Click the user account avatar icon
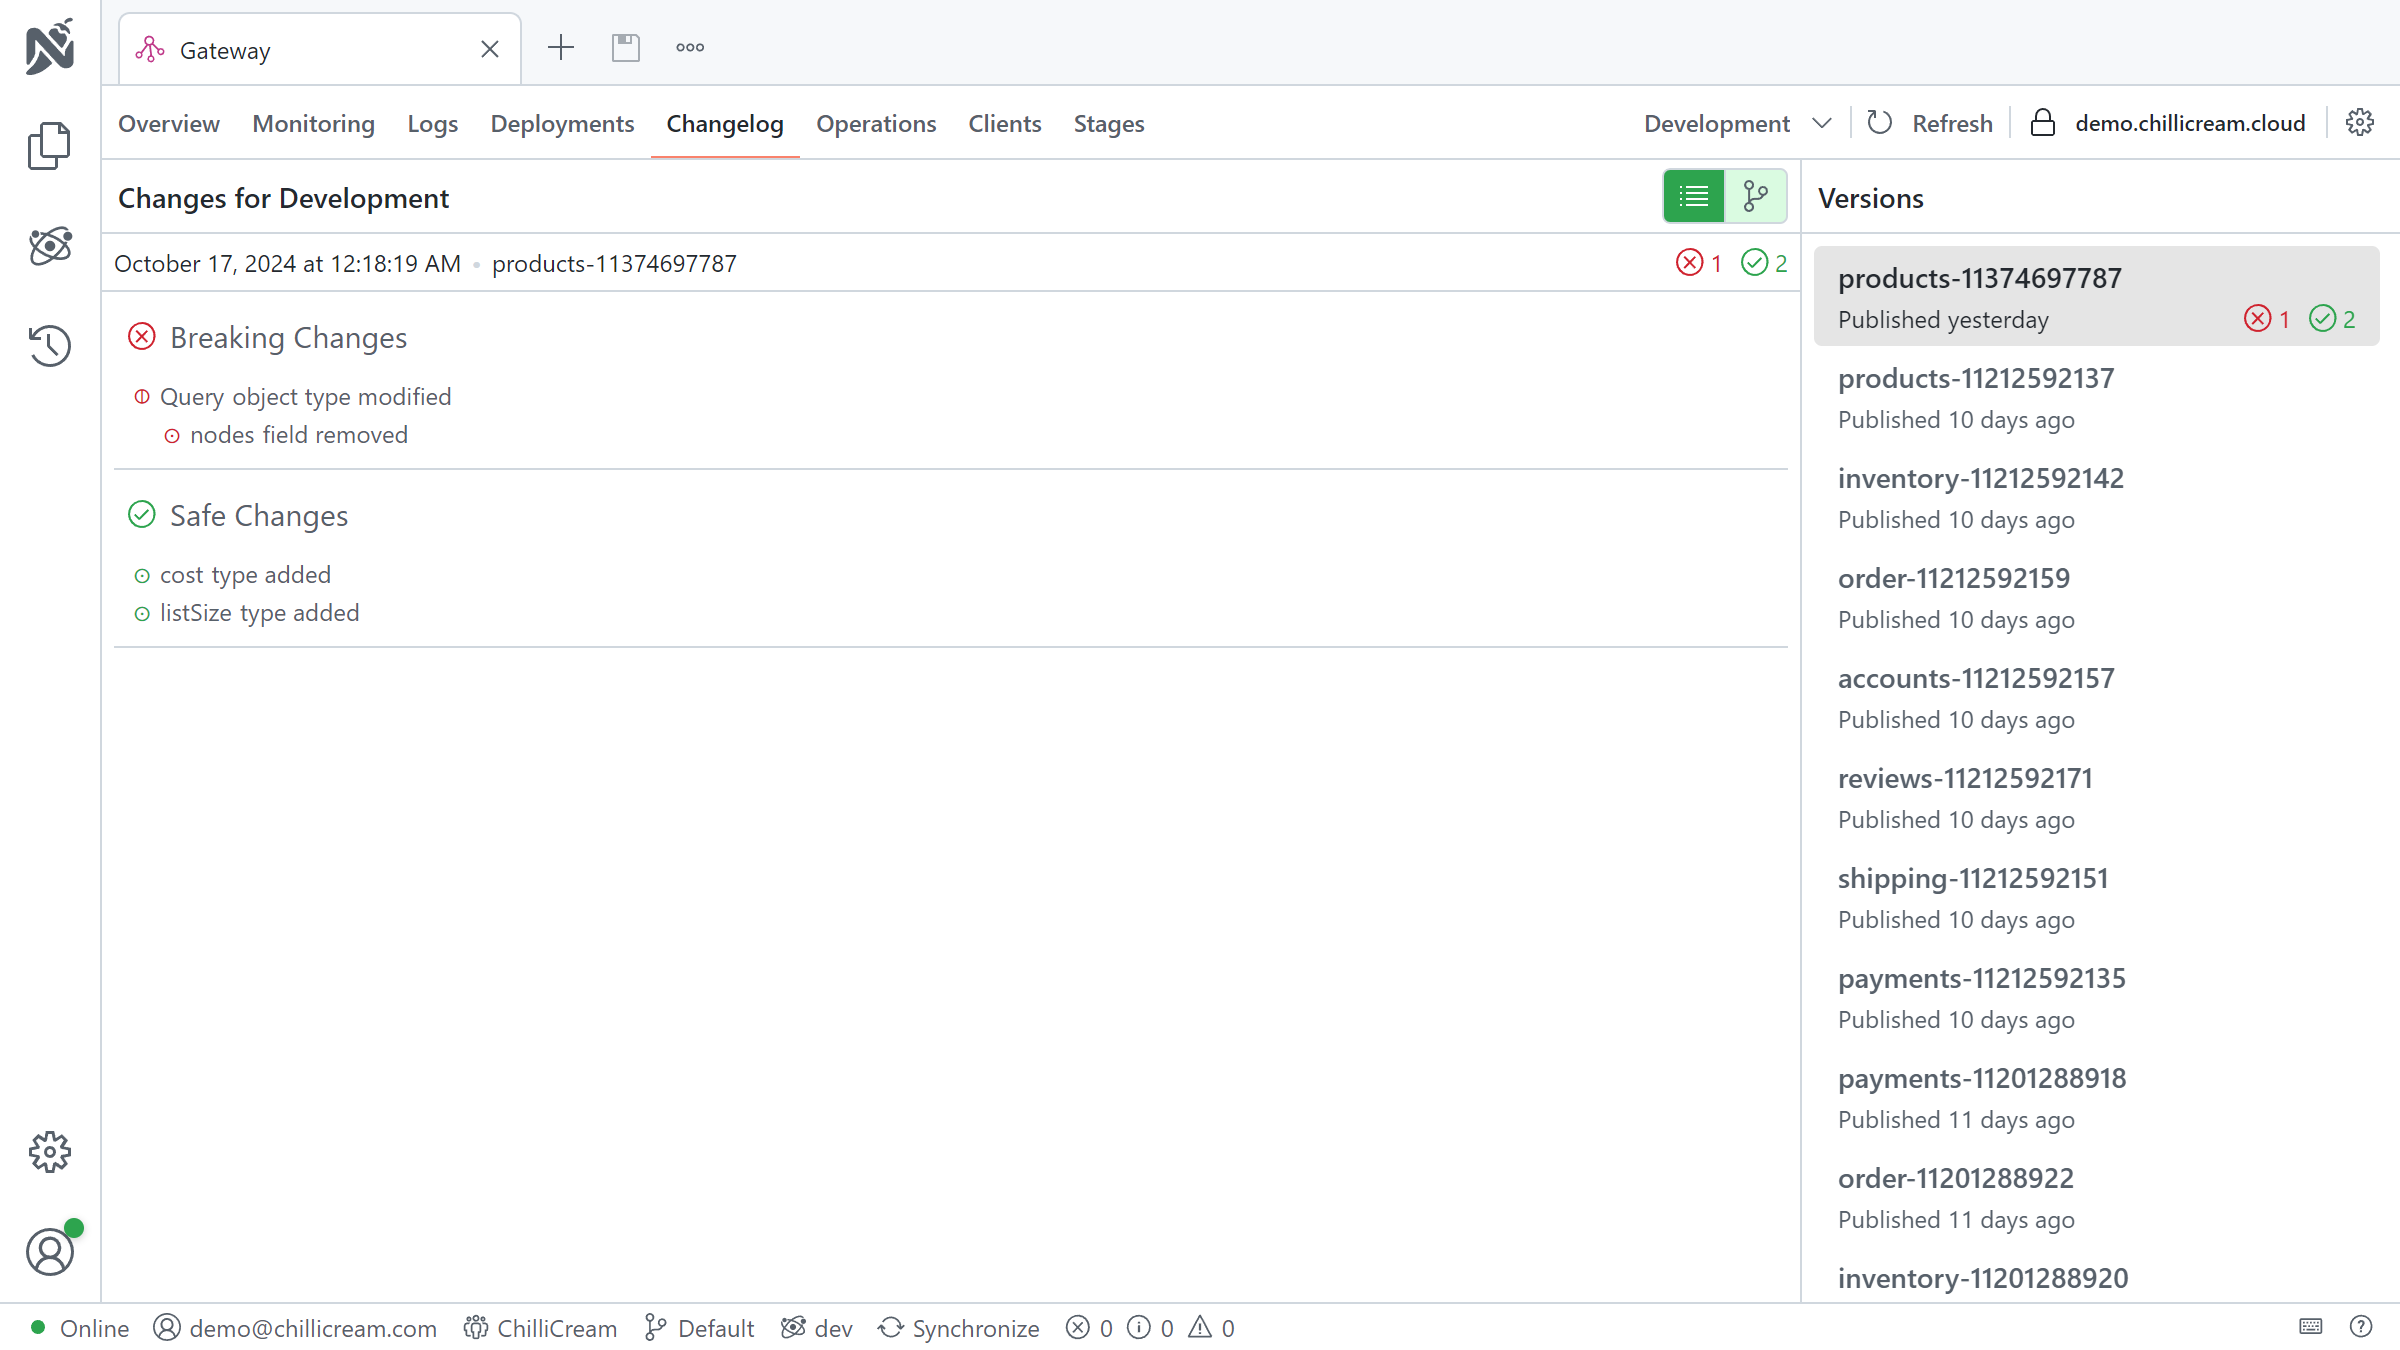The image size is (2400, 1350). (x=49, y=1252)
